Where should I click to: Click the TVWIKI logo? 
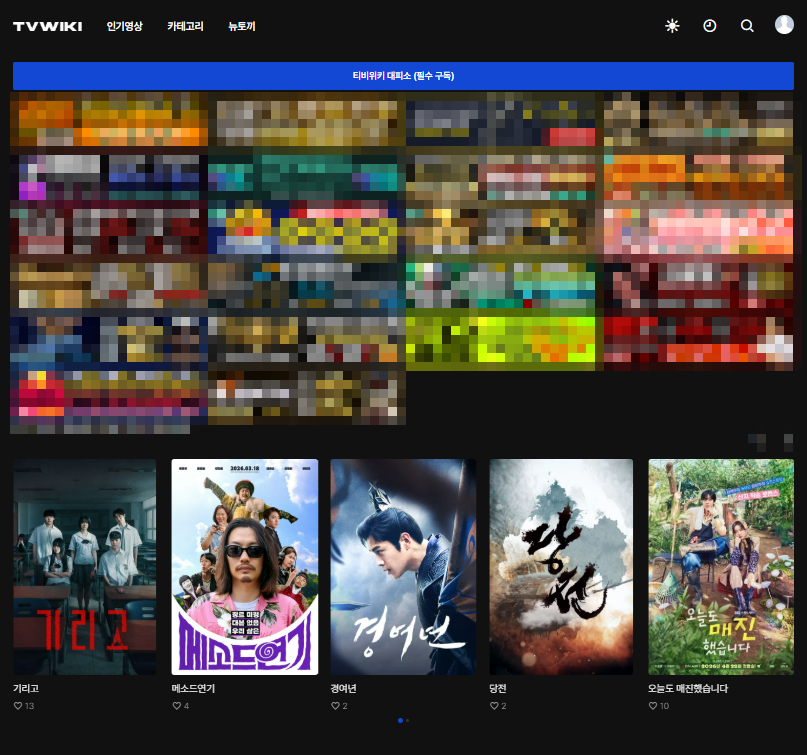click(x=48, y=27)
